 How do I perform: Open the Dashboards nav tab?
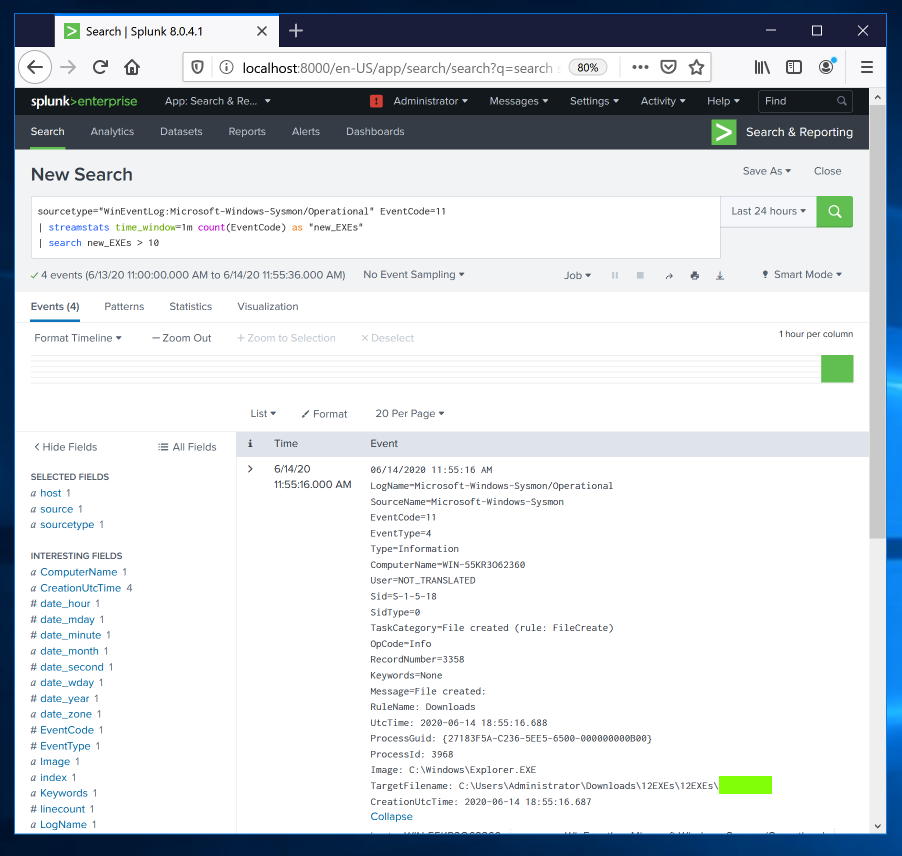click(x=375, y=132)
